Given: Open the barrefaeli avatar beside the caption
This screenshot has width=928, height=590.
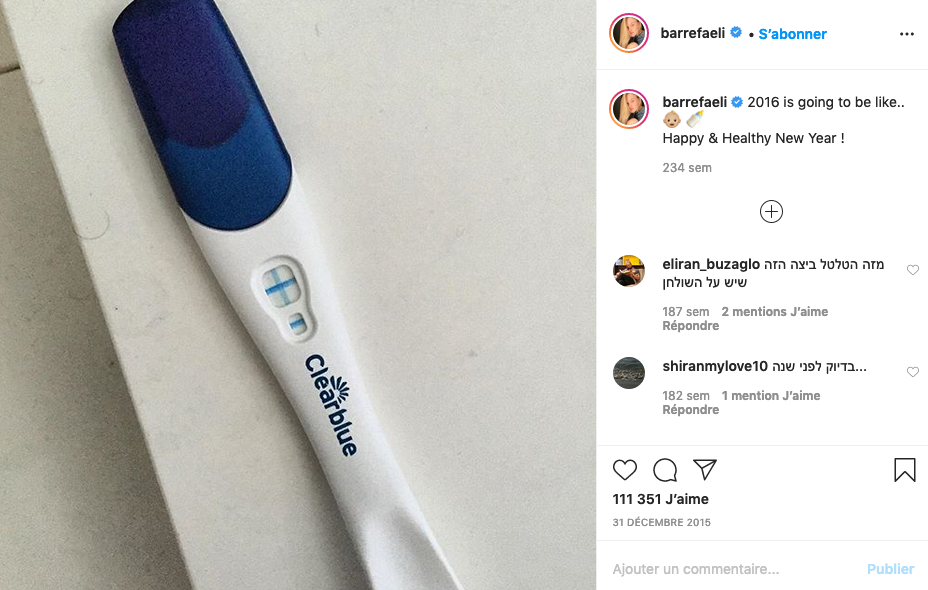Looking at the screenshot, I should point(629,109).
